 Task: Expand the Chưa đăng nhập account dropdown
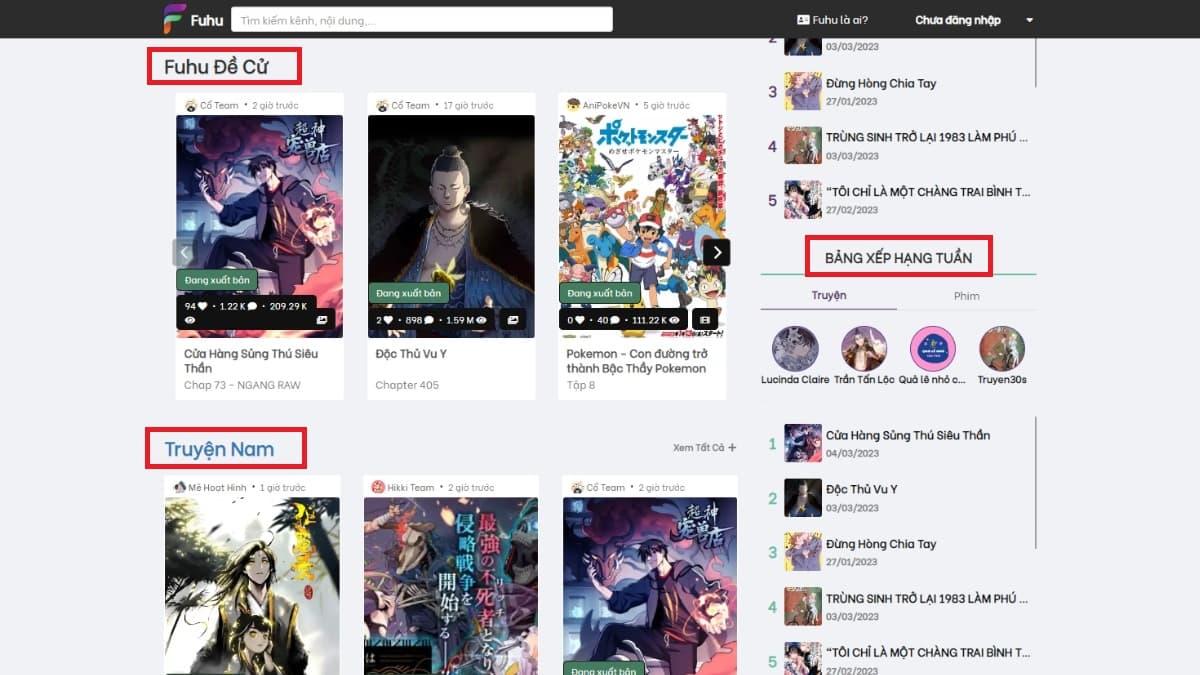[x=1029, y=20]
